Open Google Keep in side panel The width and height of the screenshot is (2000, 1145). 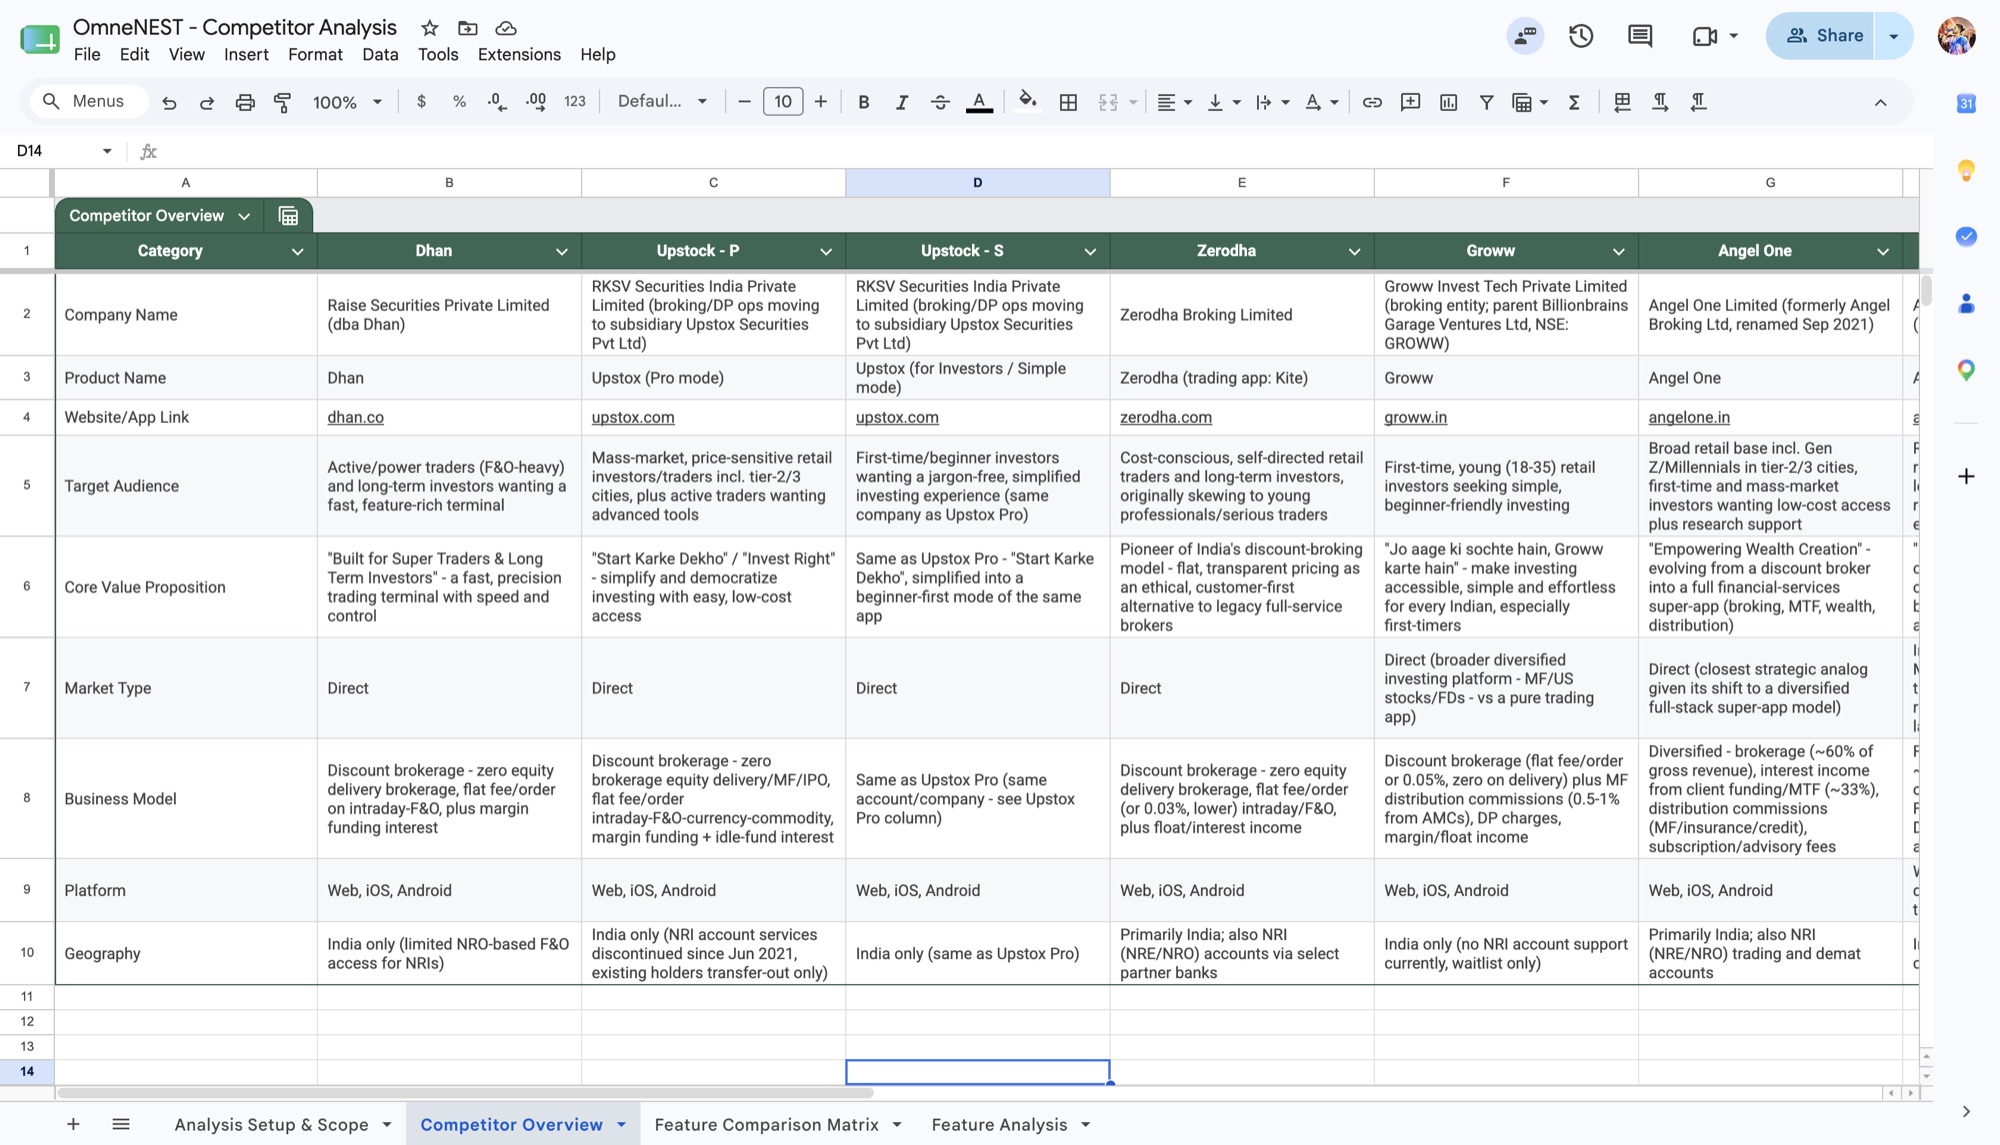(1966, 170)
